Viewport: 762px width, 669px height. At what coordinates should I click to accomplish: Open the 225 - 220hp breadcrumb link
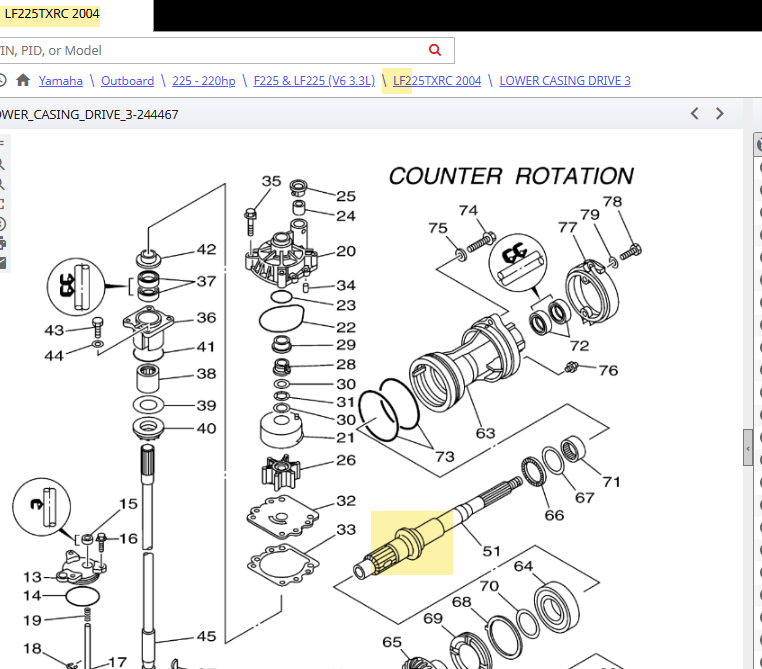click(204, 81)
